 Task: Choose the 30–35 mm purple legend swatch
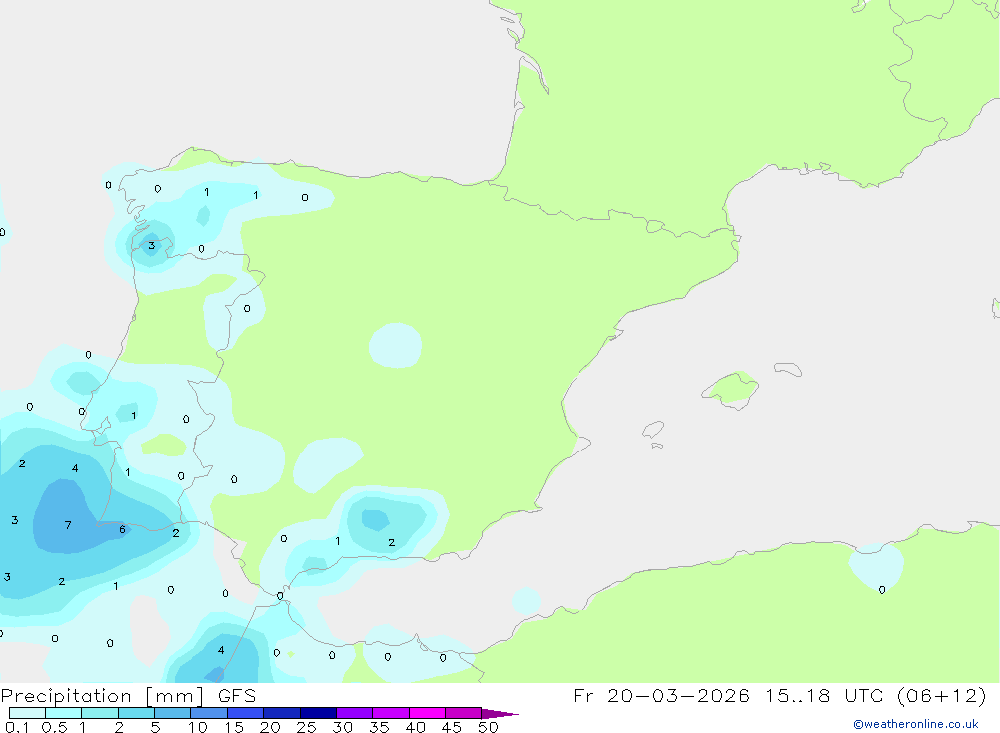[x=354, y=713]
